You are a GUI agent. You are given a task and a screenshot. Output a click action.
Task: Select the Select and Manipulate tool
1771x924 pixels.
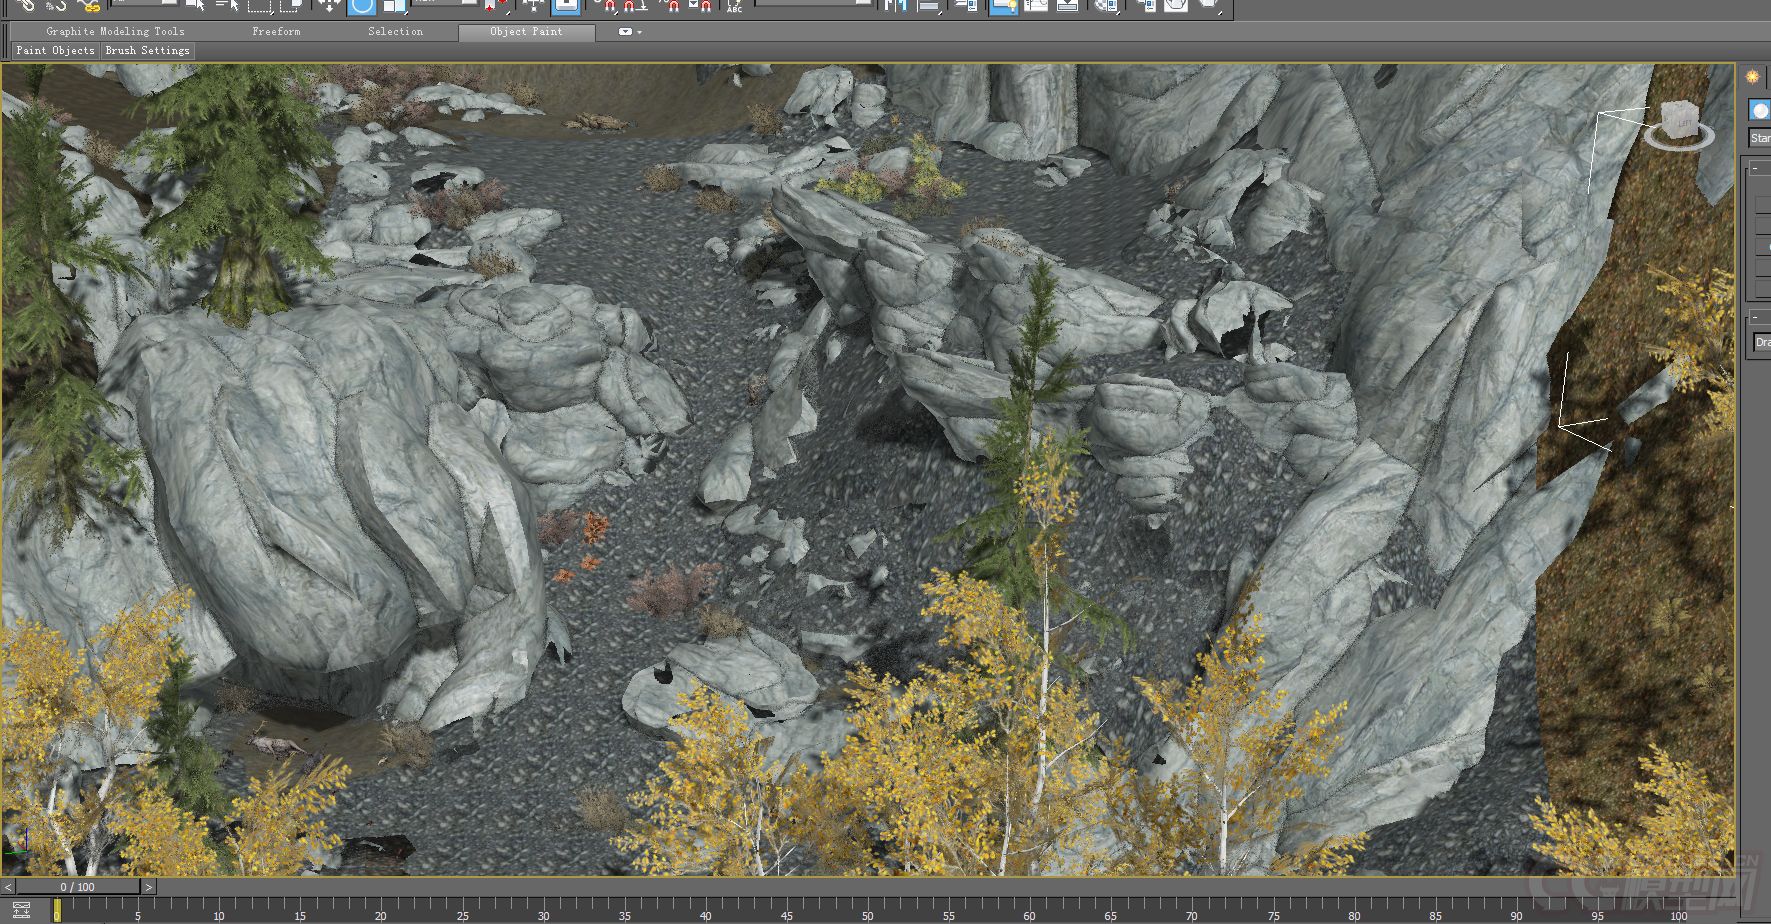tap(533, 5)
